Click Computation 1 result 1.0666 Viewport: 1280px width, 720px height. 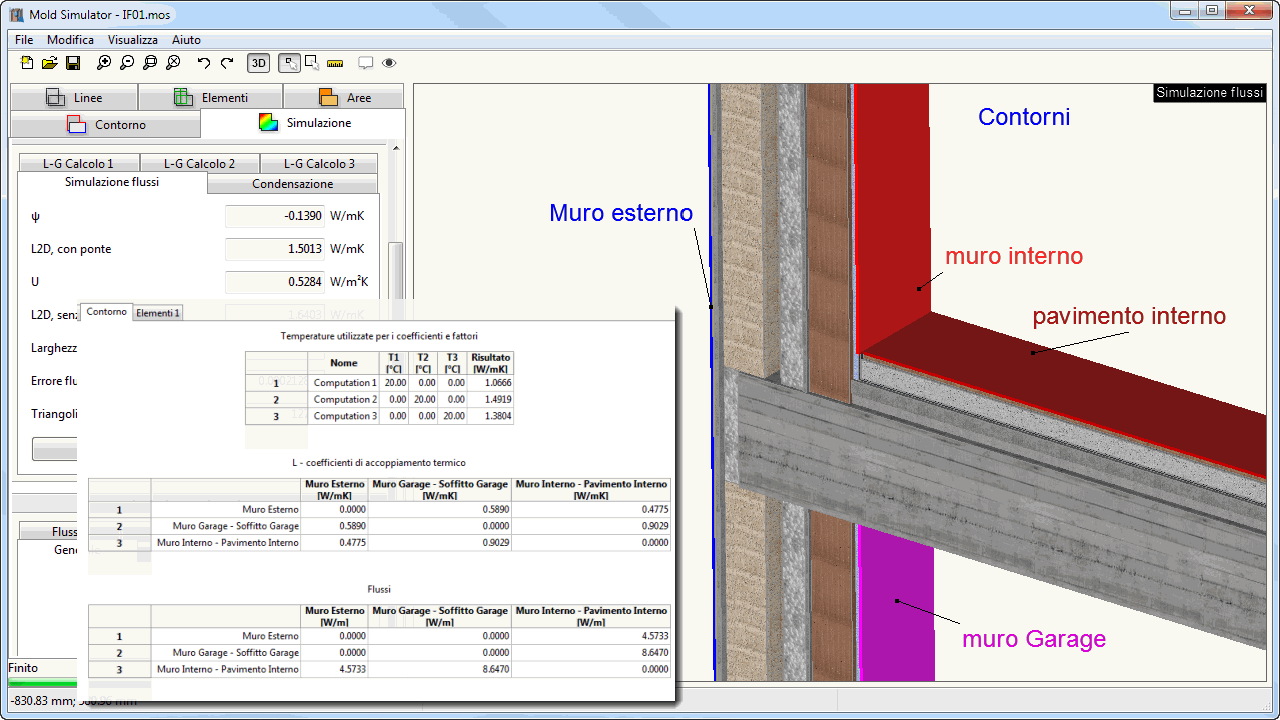pos(490,383)
